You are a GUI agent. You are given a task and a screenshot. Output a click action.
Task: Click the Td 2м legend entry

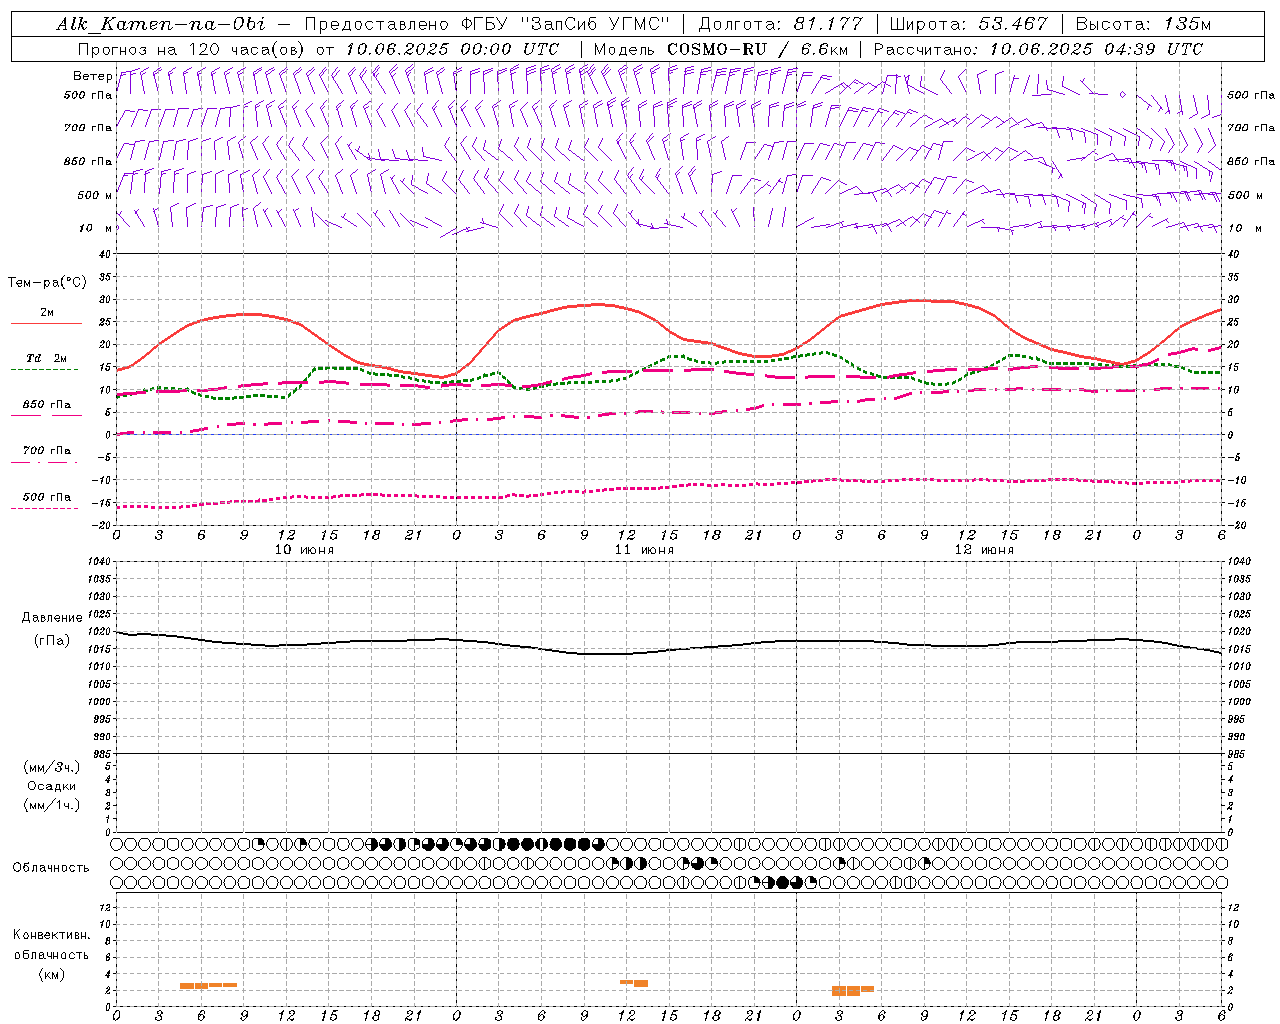click(47, 358)
